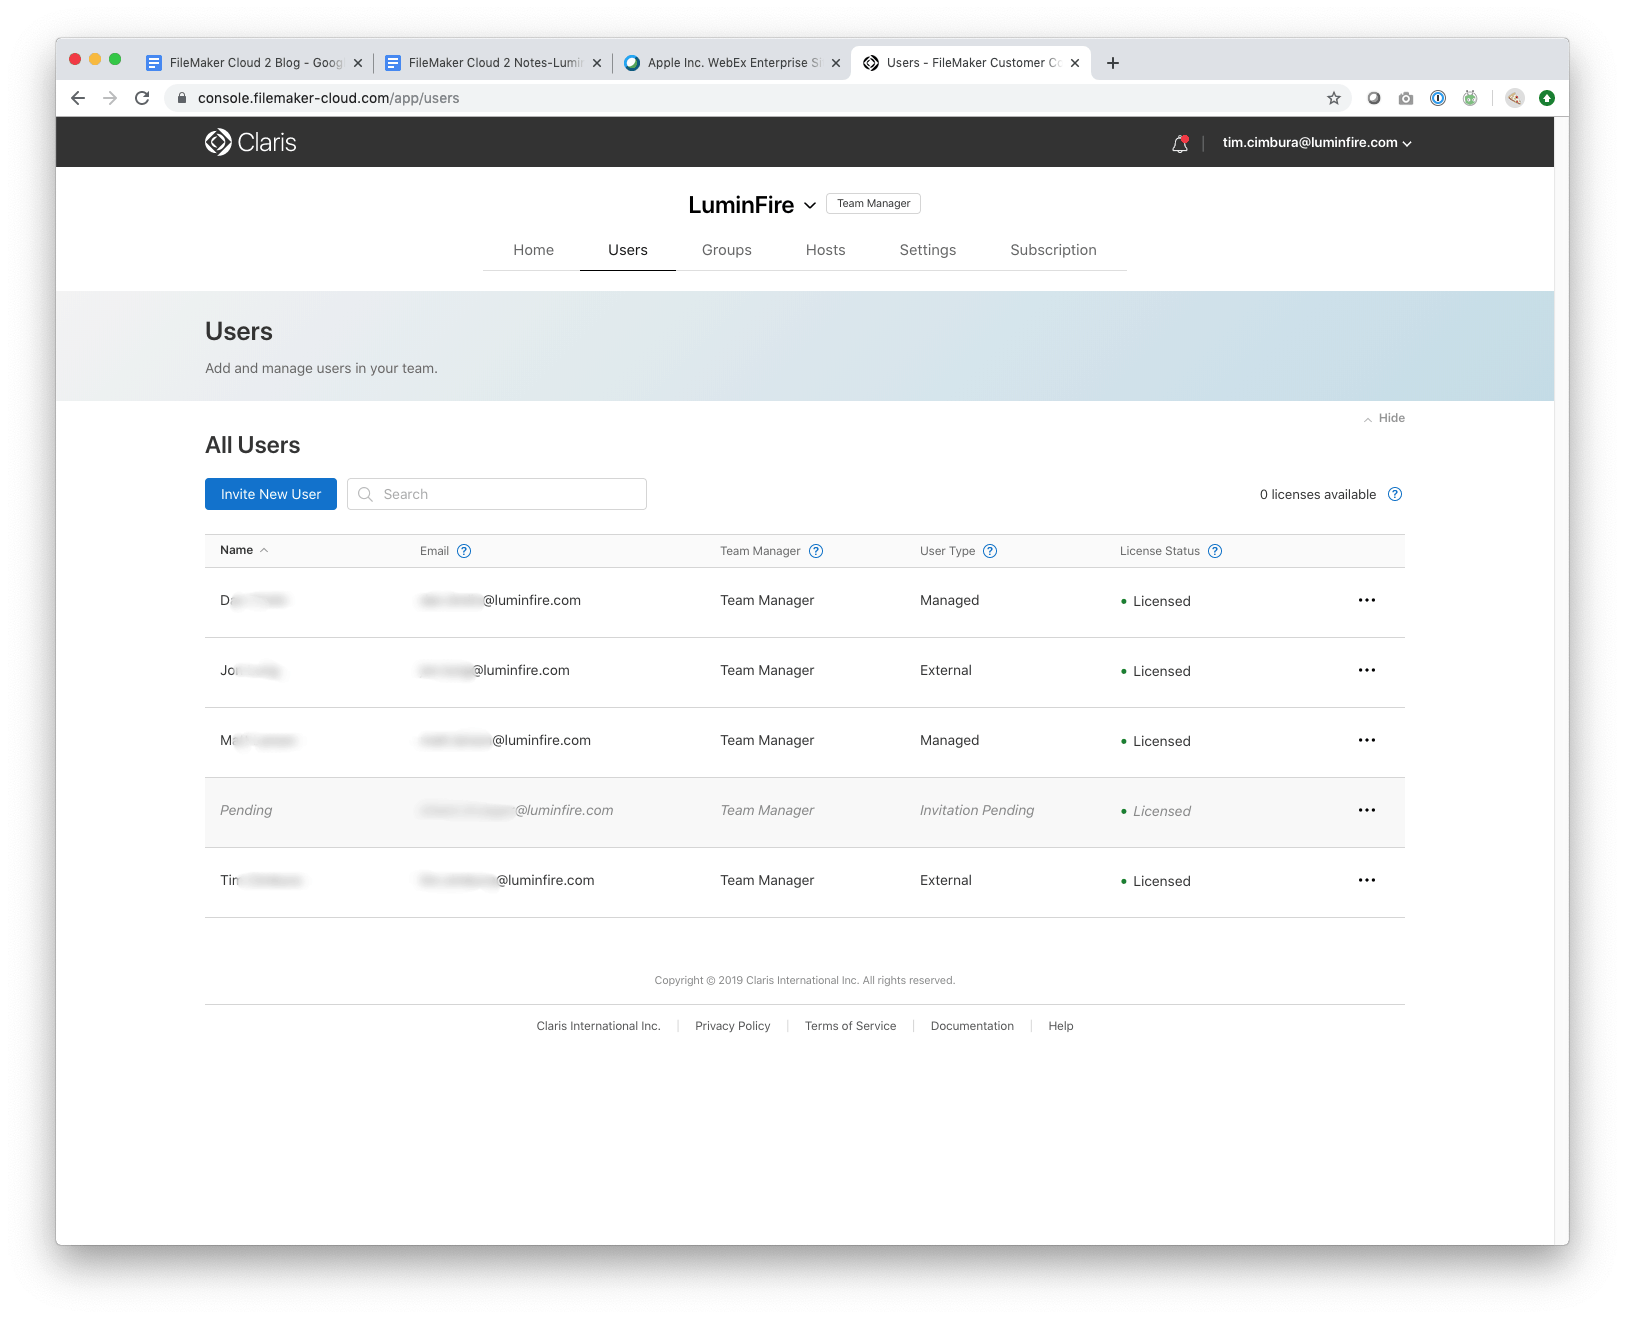This screenshot has height=1319, width=1625.
Task: Open the Privacy Policy link
Action: click(732, 1025)
